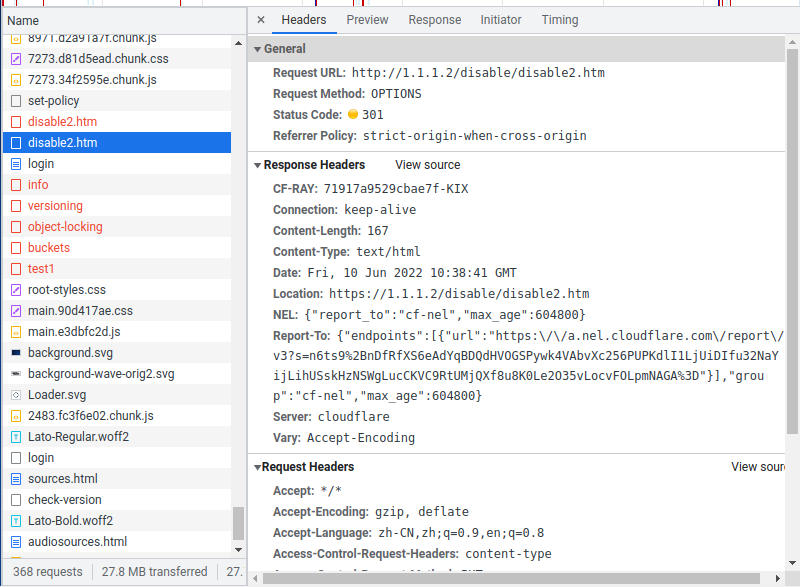This screenshot has height=587, width=800.
Task: Select the root-styles.css request row
Action: 117,290
